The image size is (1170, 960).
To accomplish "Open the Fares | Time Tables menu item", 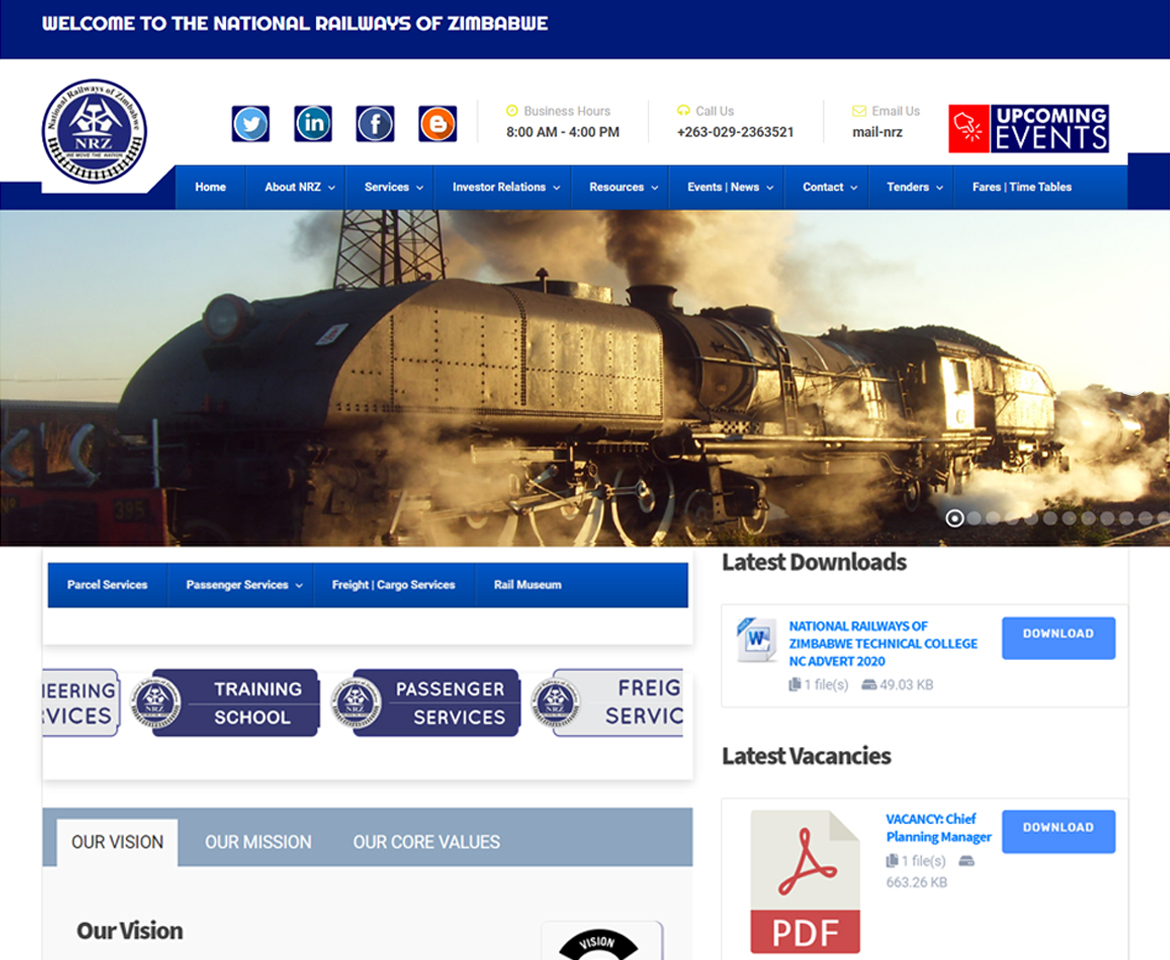I will tap(1022, 187).
